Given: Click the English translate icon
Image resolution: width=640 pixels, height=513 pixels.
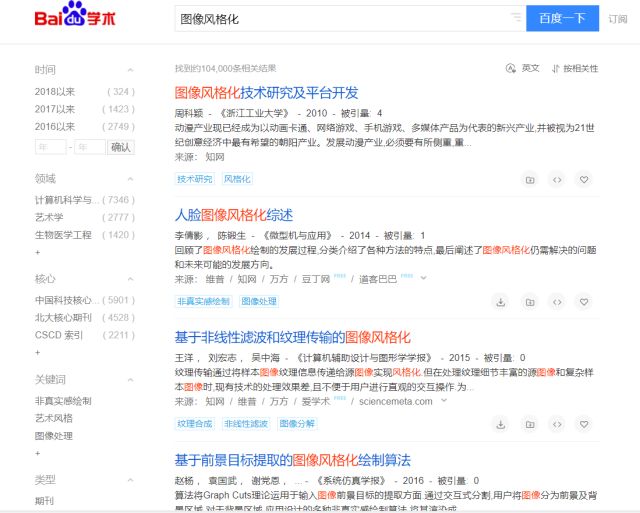Looking at the screenshot, I should click(511, 68).
